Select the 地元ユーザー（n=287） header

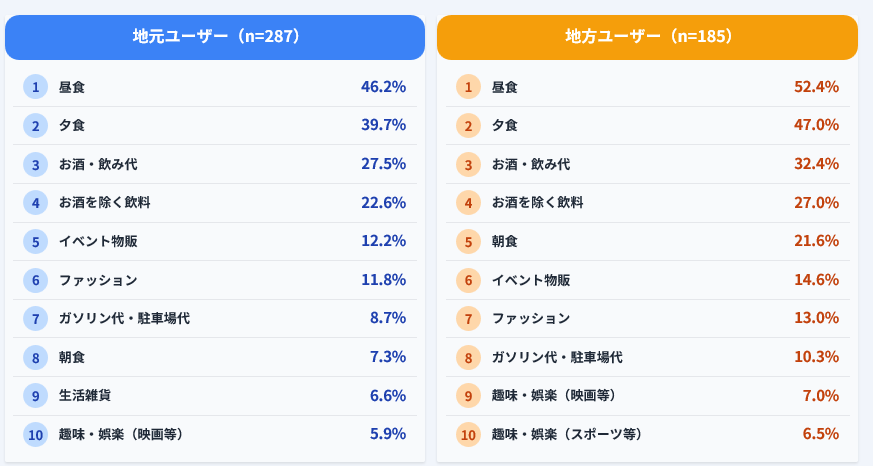point(216,37)
